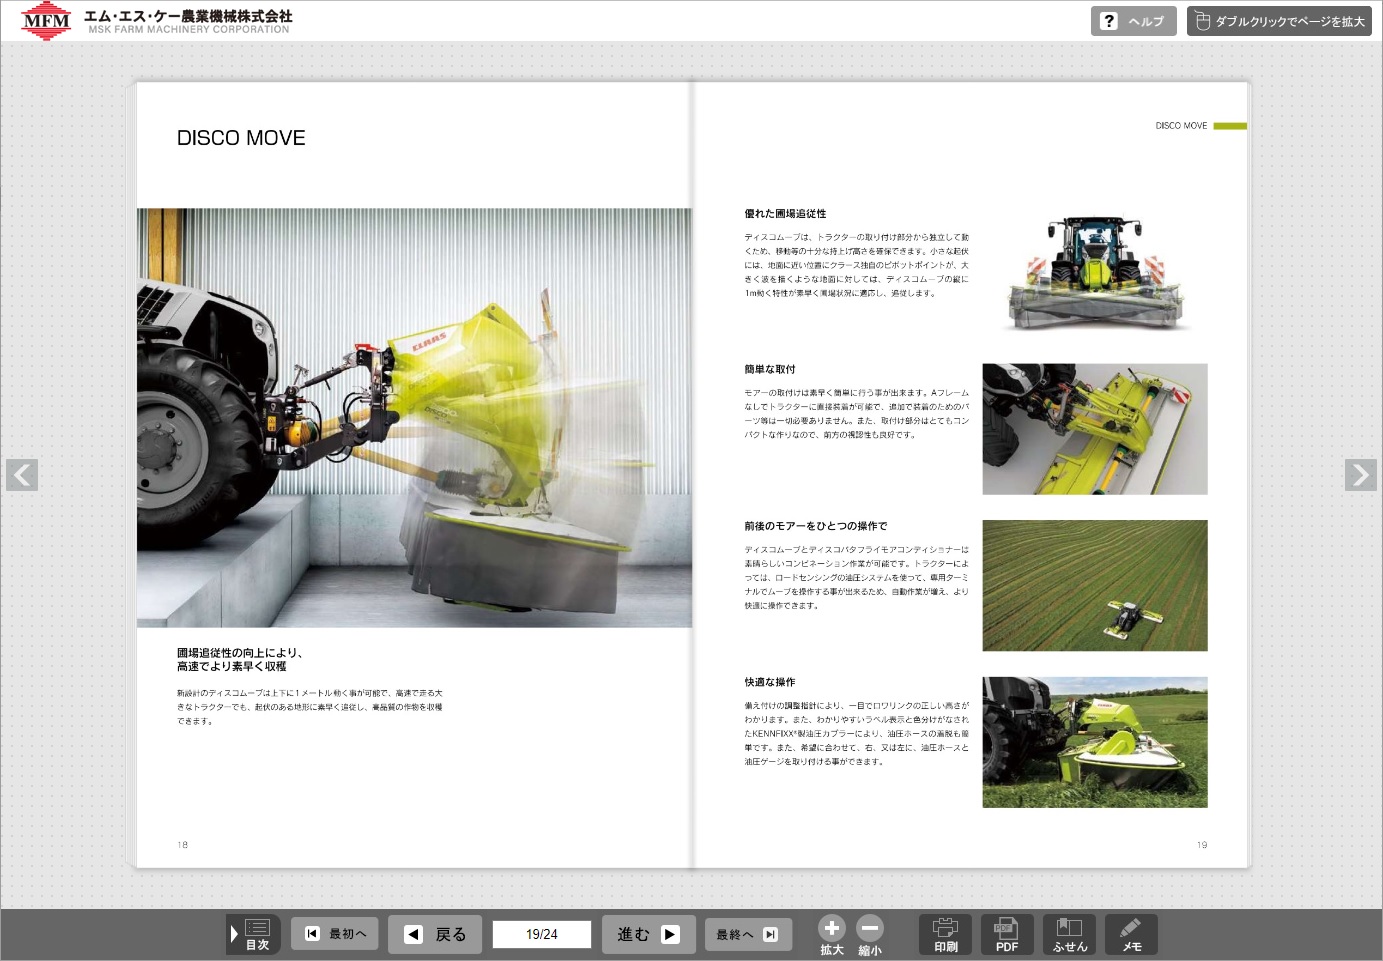
Task: Click the 進む right triangle icon
Action: click(671, 934)
